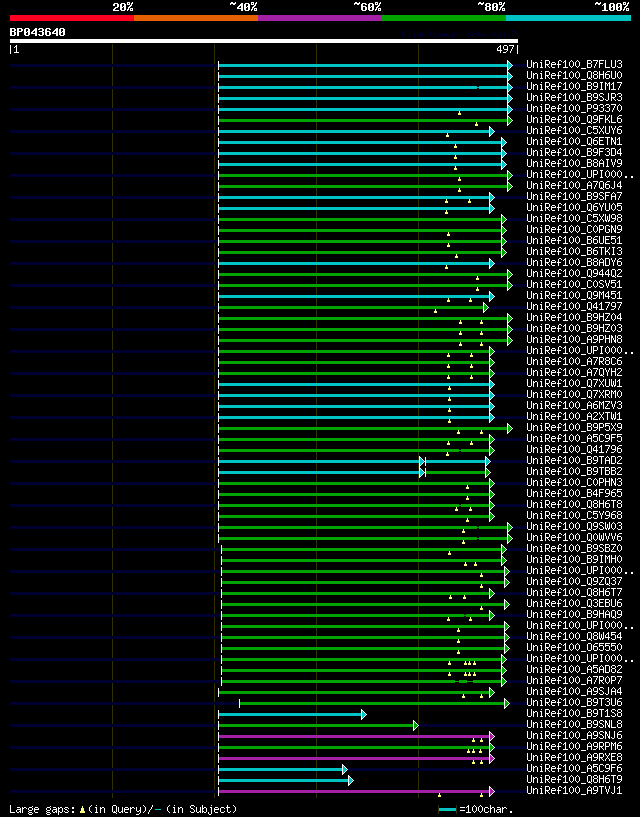Click the 497 query end position label

(x=506, y=49)
